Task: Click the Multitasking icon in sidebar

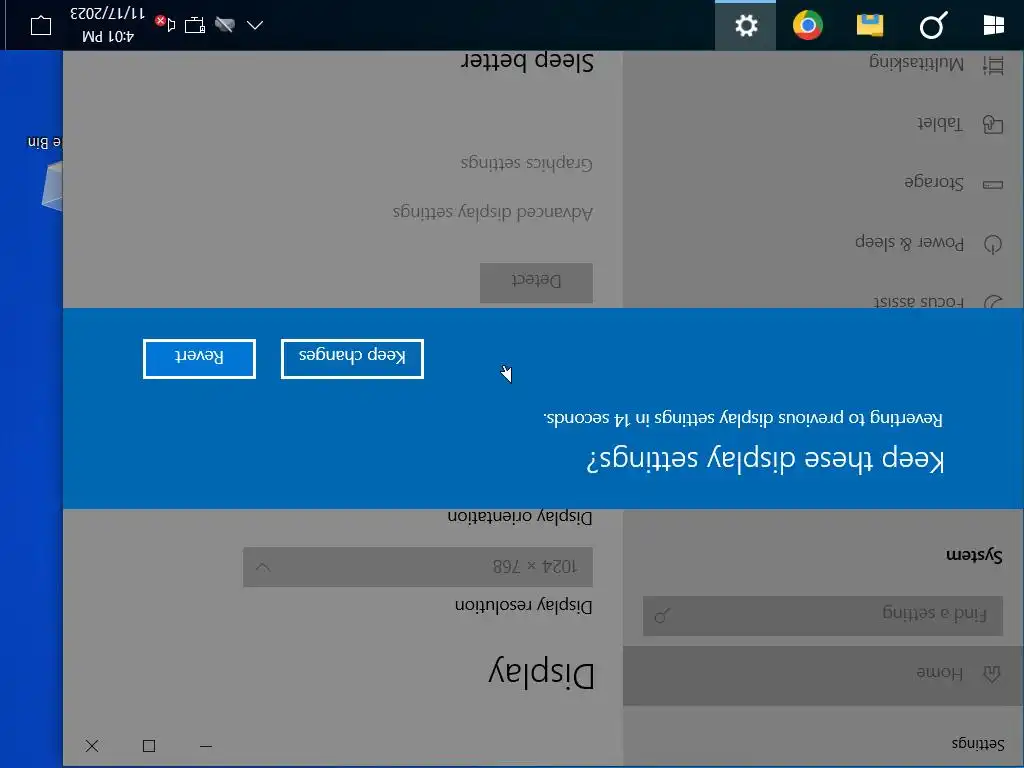Action: (x=993, y=65)
